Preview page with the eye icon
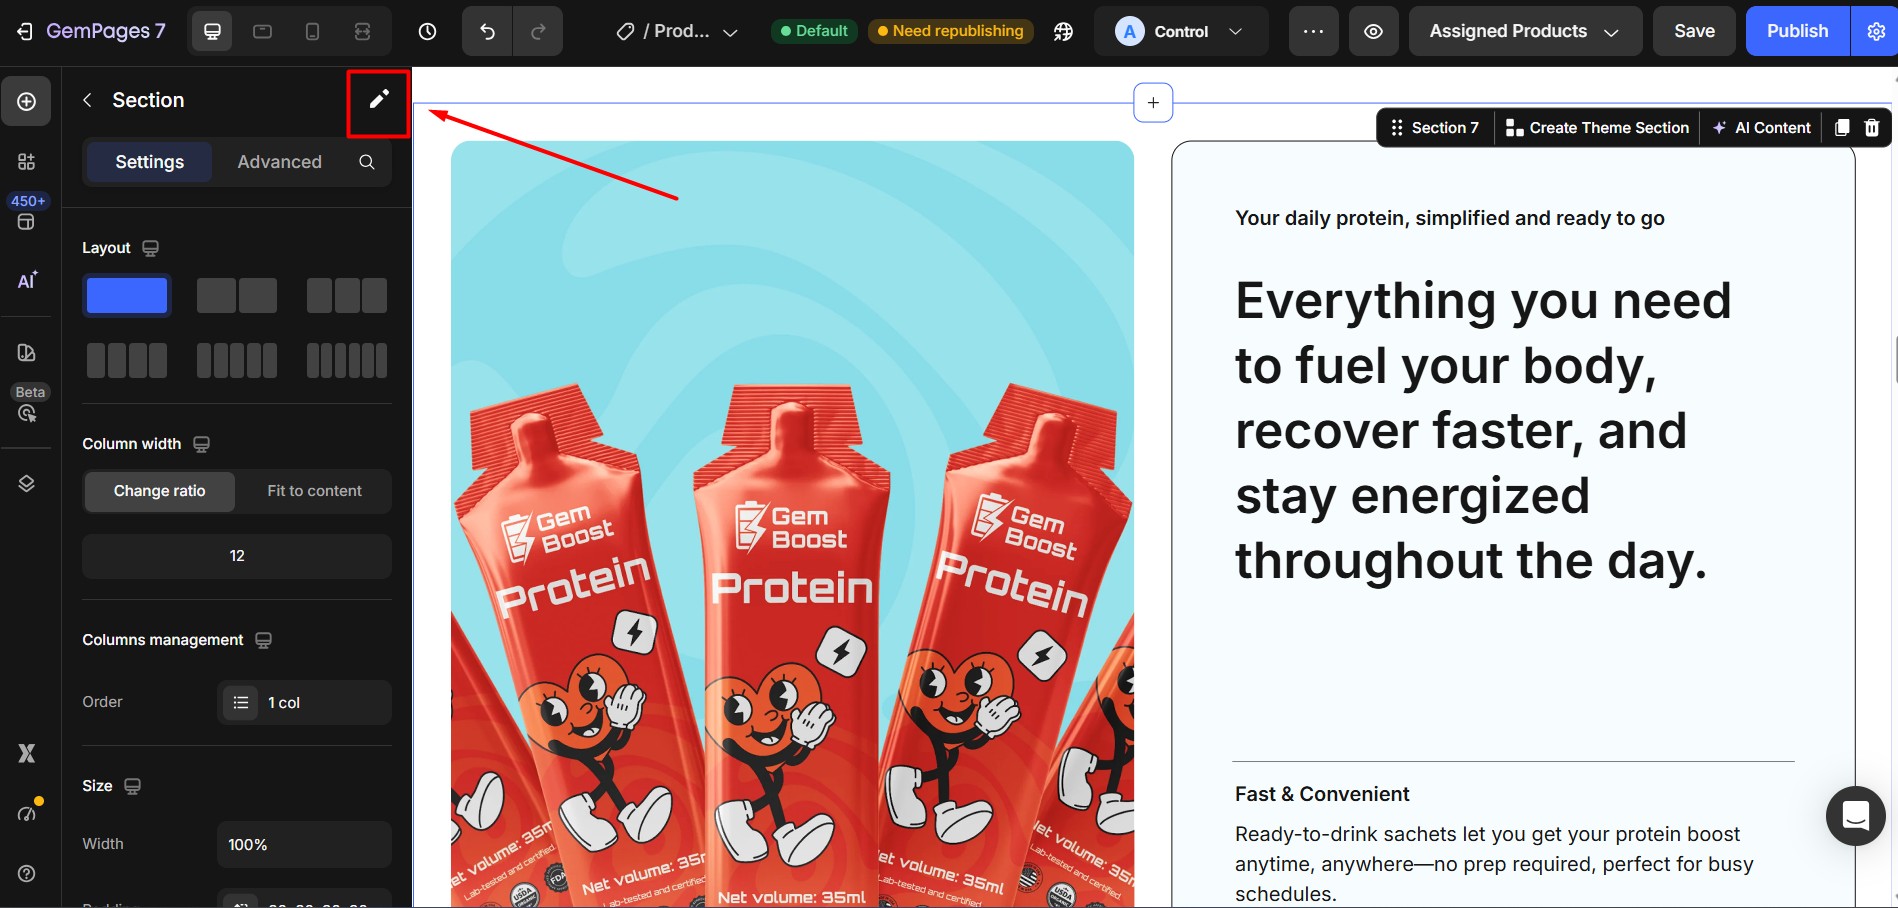 [1373, 32]
